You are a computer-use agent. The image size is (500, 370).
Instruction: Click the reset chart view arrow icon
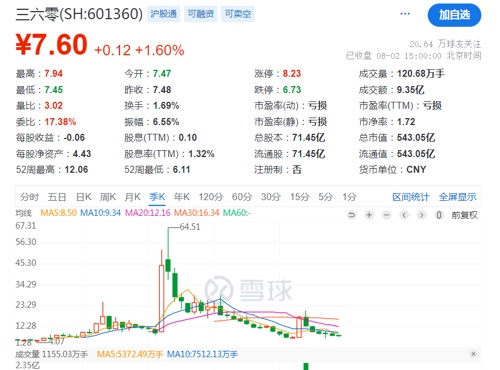click(351, 215)
